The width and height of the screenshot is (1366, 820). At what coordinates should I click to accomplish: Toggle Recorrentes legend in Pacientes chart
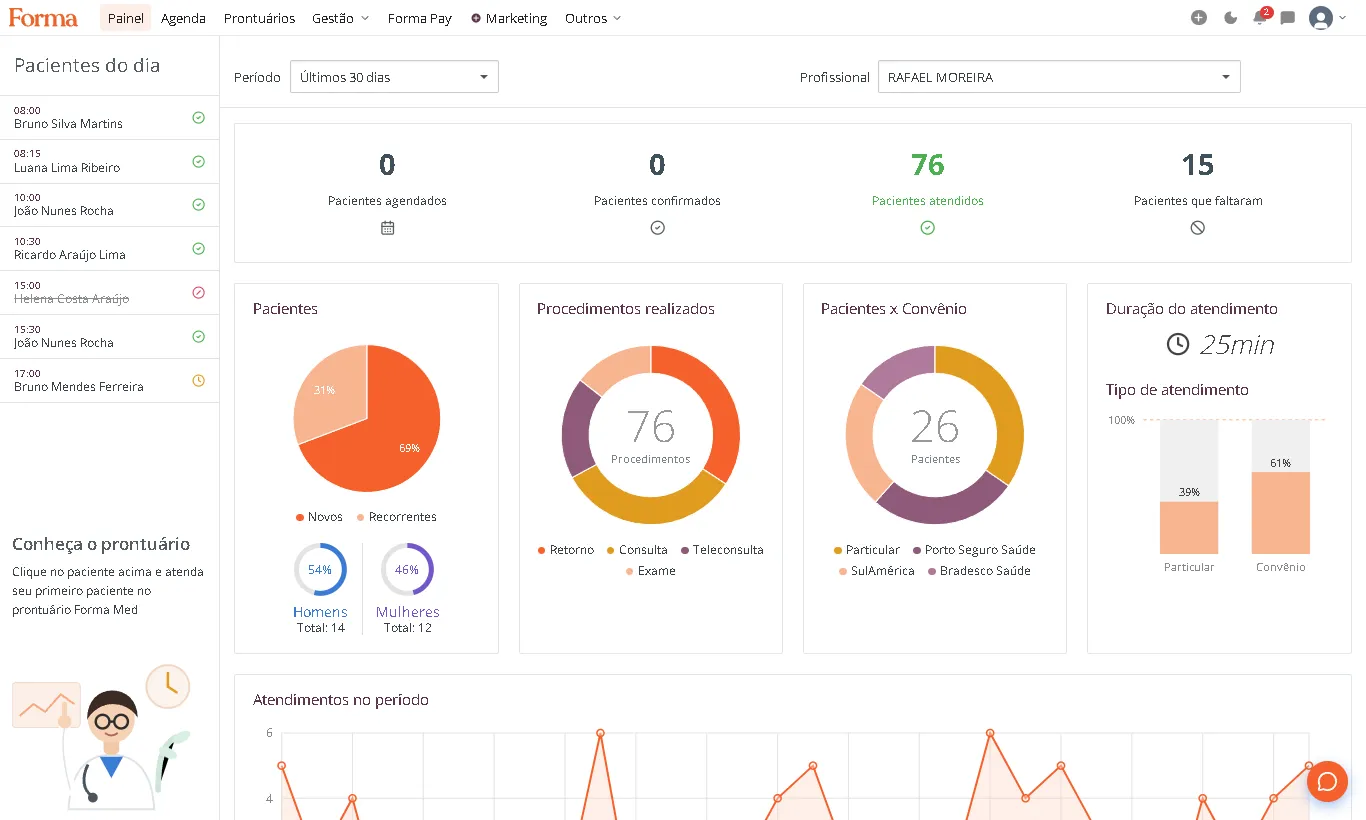point(396,517)
